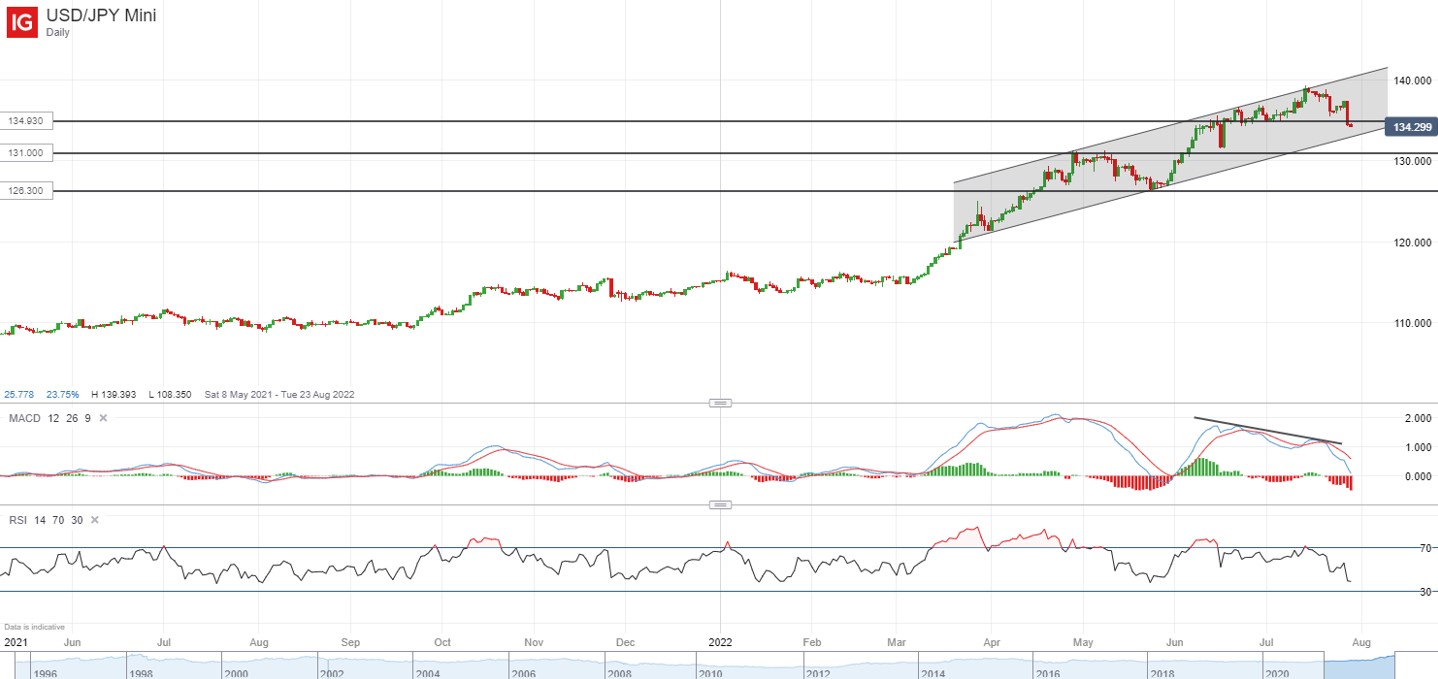Viewport: 1438px width, 679px height.
Task: Click the Nov time axis label
Action: (x=534, y=641)
